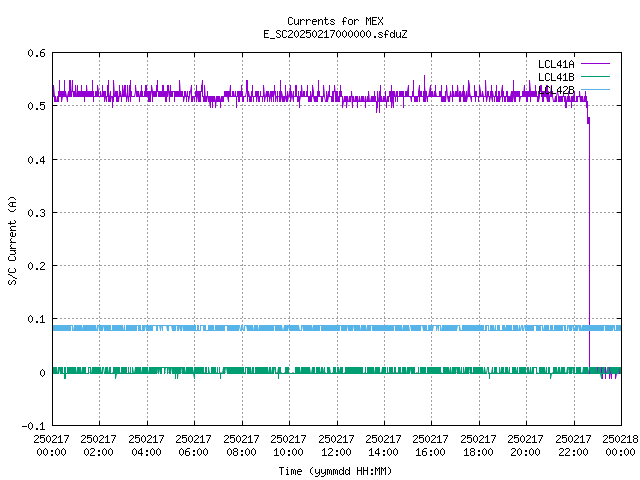
Task: Click the filename 'E_SC20250217000000.sfduZ'
Action: click(x=335, y=34)
